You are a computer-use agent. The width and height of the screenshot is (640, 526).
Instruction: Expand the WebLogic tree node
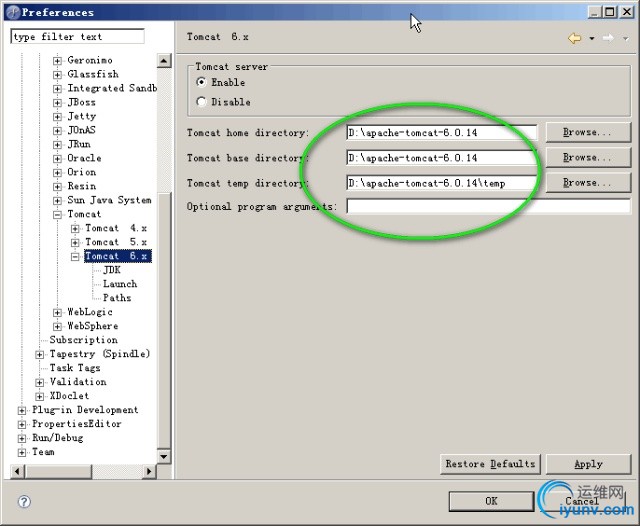[58, 313]
